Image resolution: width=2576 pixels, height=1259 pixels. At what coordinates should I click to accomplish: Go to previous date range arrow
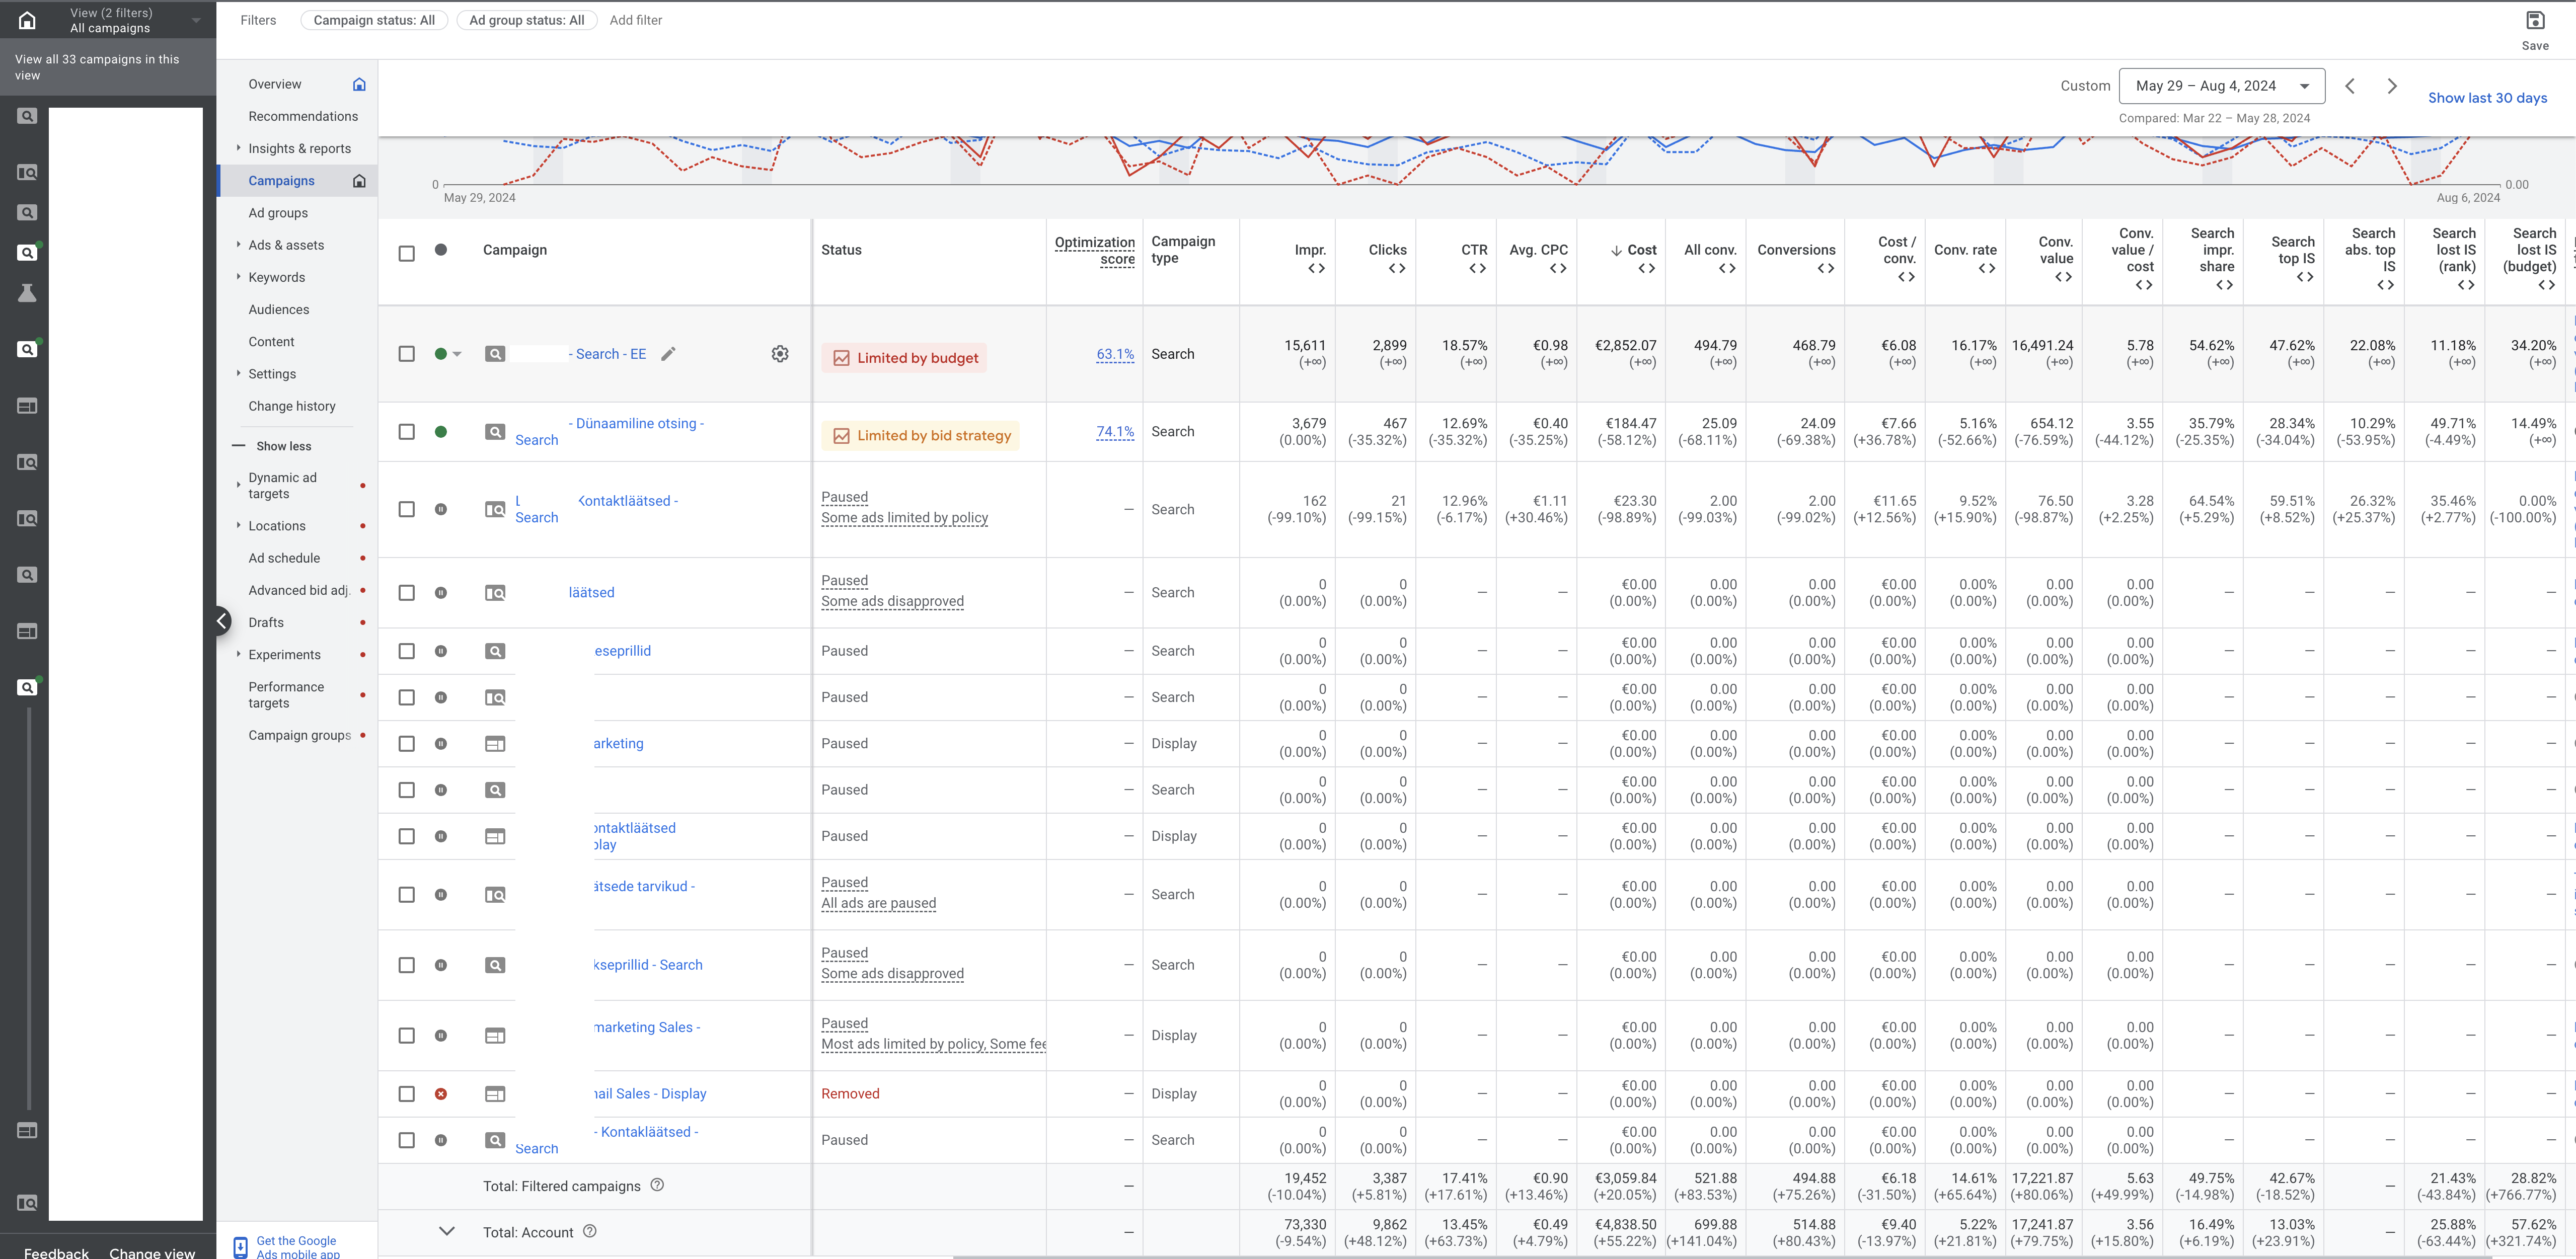click(2350, 86)
